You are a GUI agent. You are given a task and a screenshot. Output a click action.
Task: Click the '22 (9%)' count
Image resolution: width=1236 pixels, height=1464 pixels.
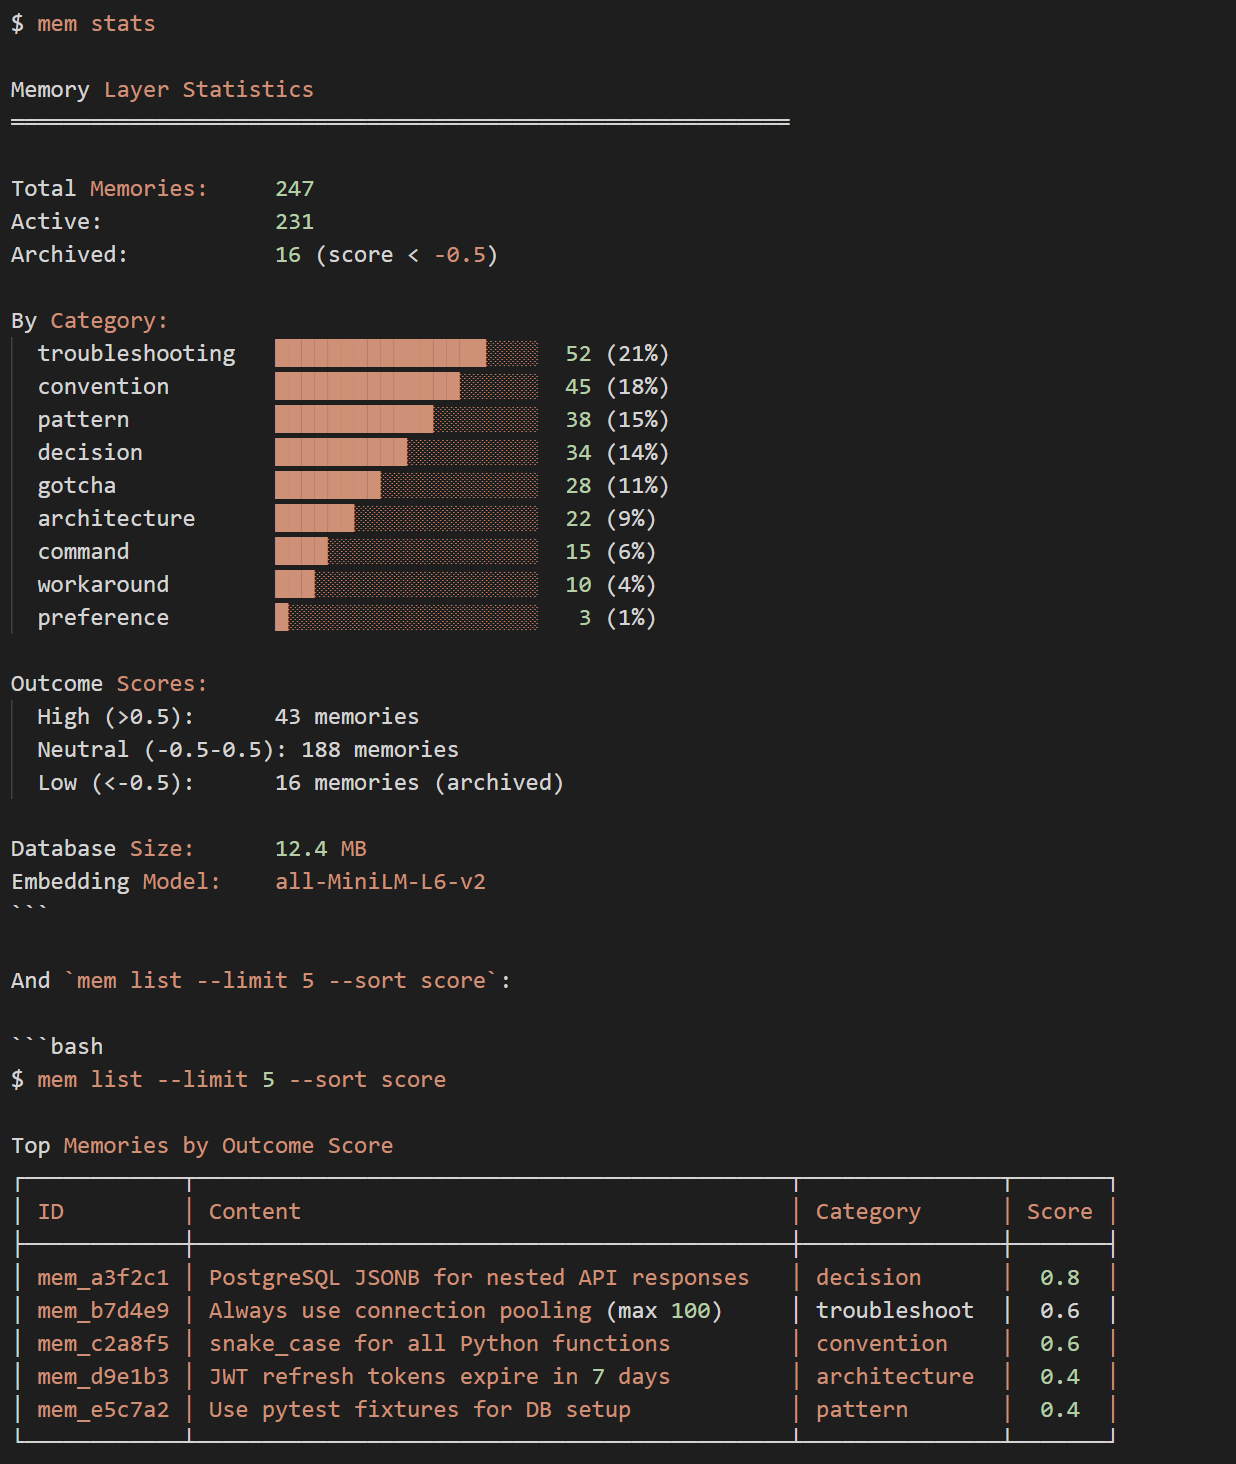(x=610, y=518)
